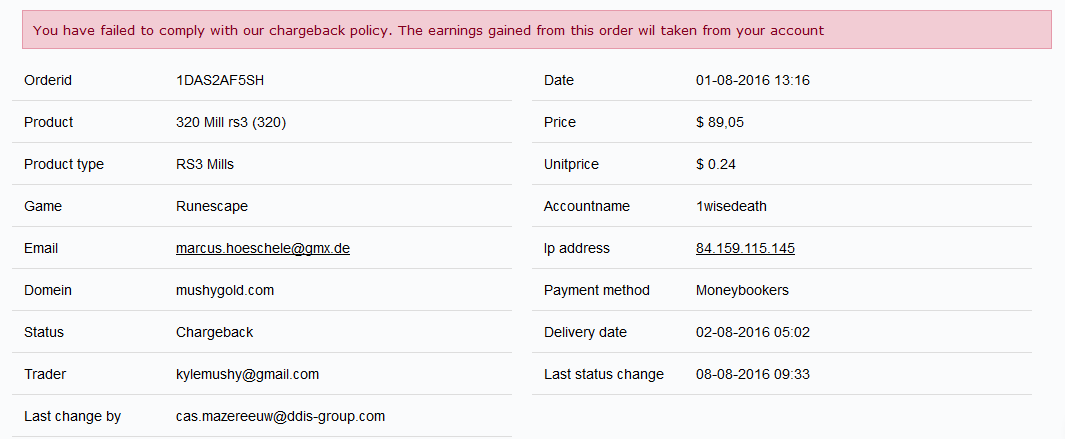
Task: Click the mushygold.com domain value
Action: [225, 290]
